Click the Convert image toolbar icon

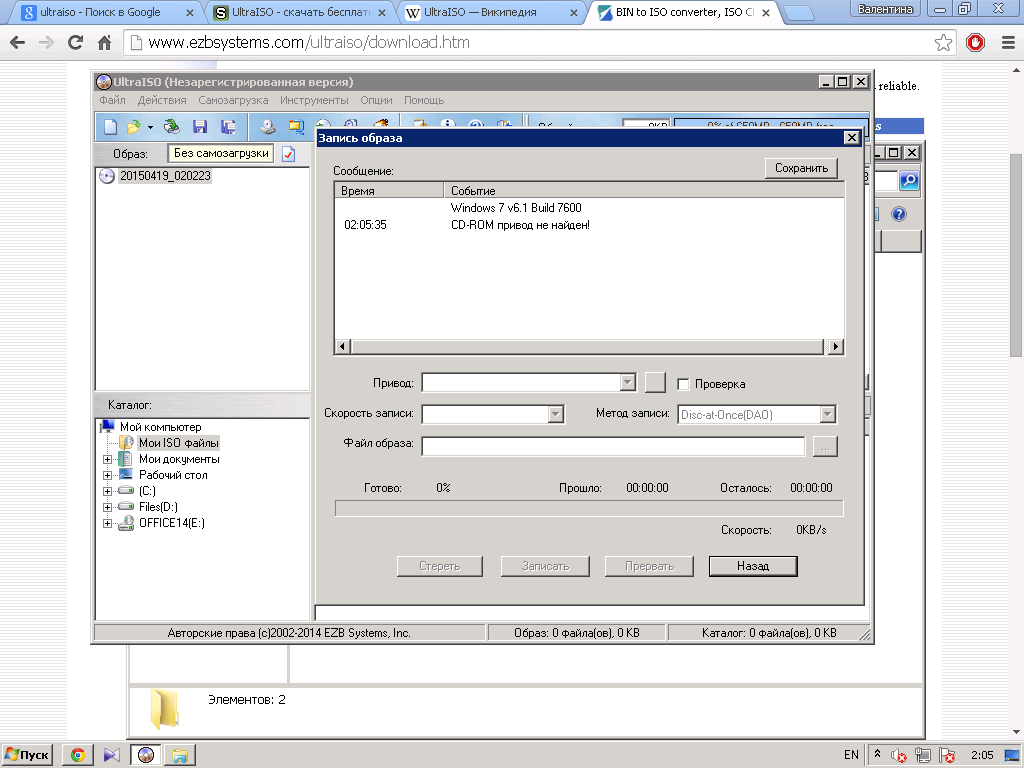[296, 127]
